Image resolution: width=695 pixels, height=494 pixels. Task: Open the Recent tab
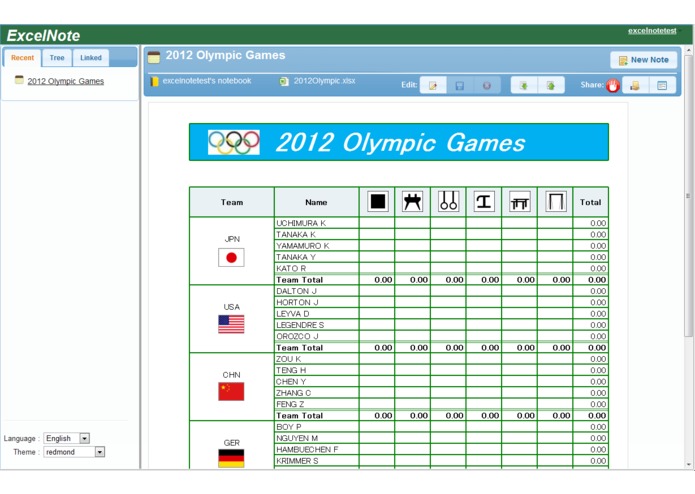22,58
